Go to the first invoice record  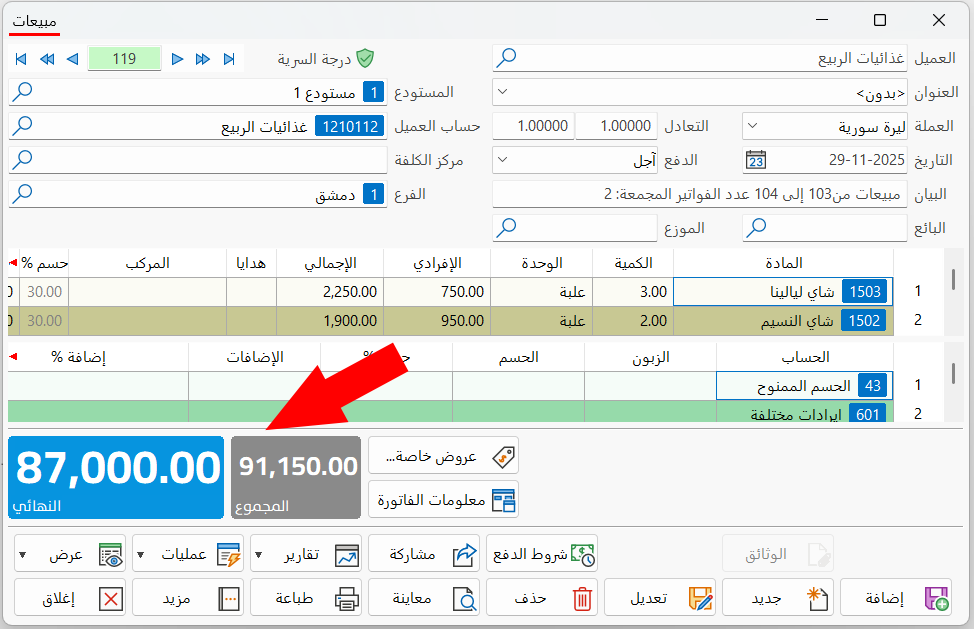[x=20, y=59]
